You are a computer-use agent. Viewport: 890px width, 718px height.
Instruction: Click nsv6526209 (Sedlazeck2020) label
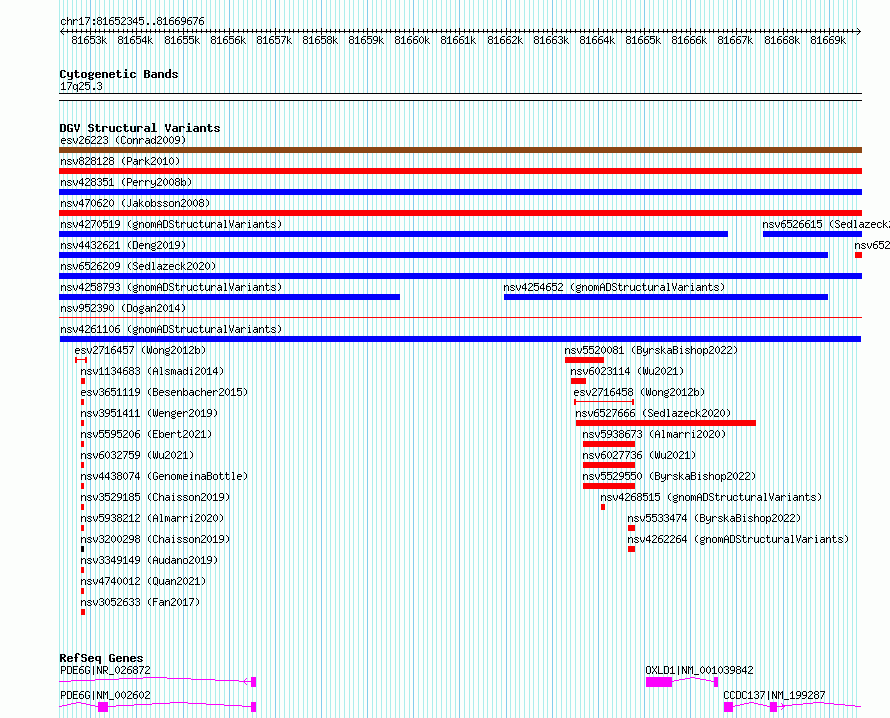tap(138, 266)
